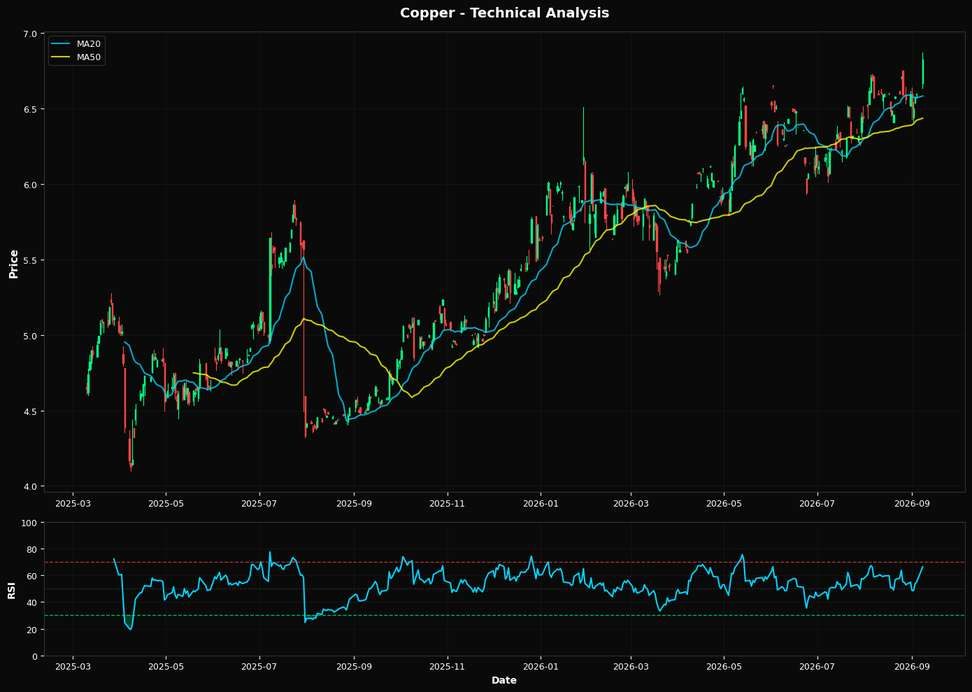Click 2026-09 date tick under the price chart
972x692 pixels.
(x=912, y=504)
